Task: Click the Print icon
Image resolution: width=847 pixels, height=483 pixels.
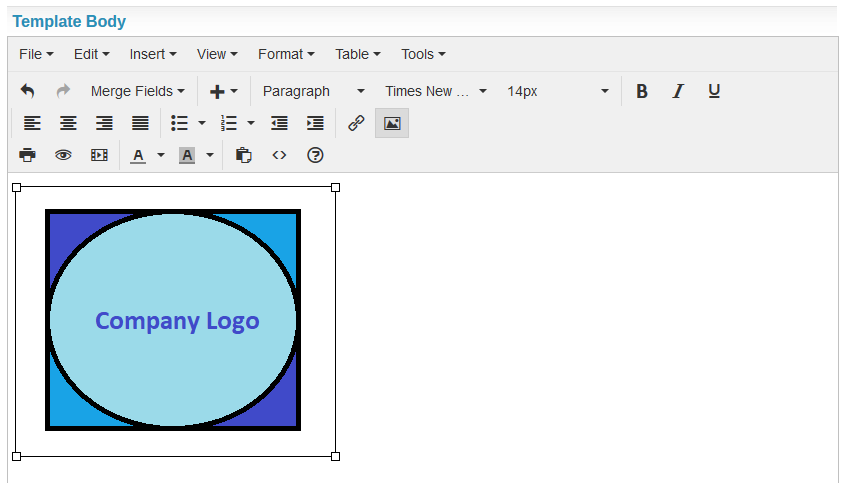Action: [28, 155]
